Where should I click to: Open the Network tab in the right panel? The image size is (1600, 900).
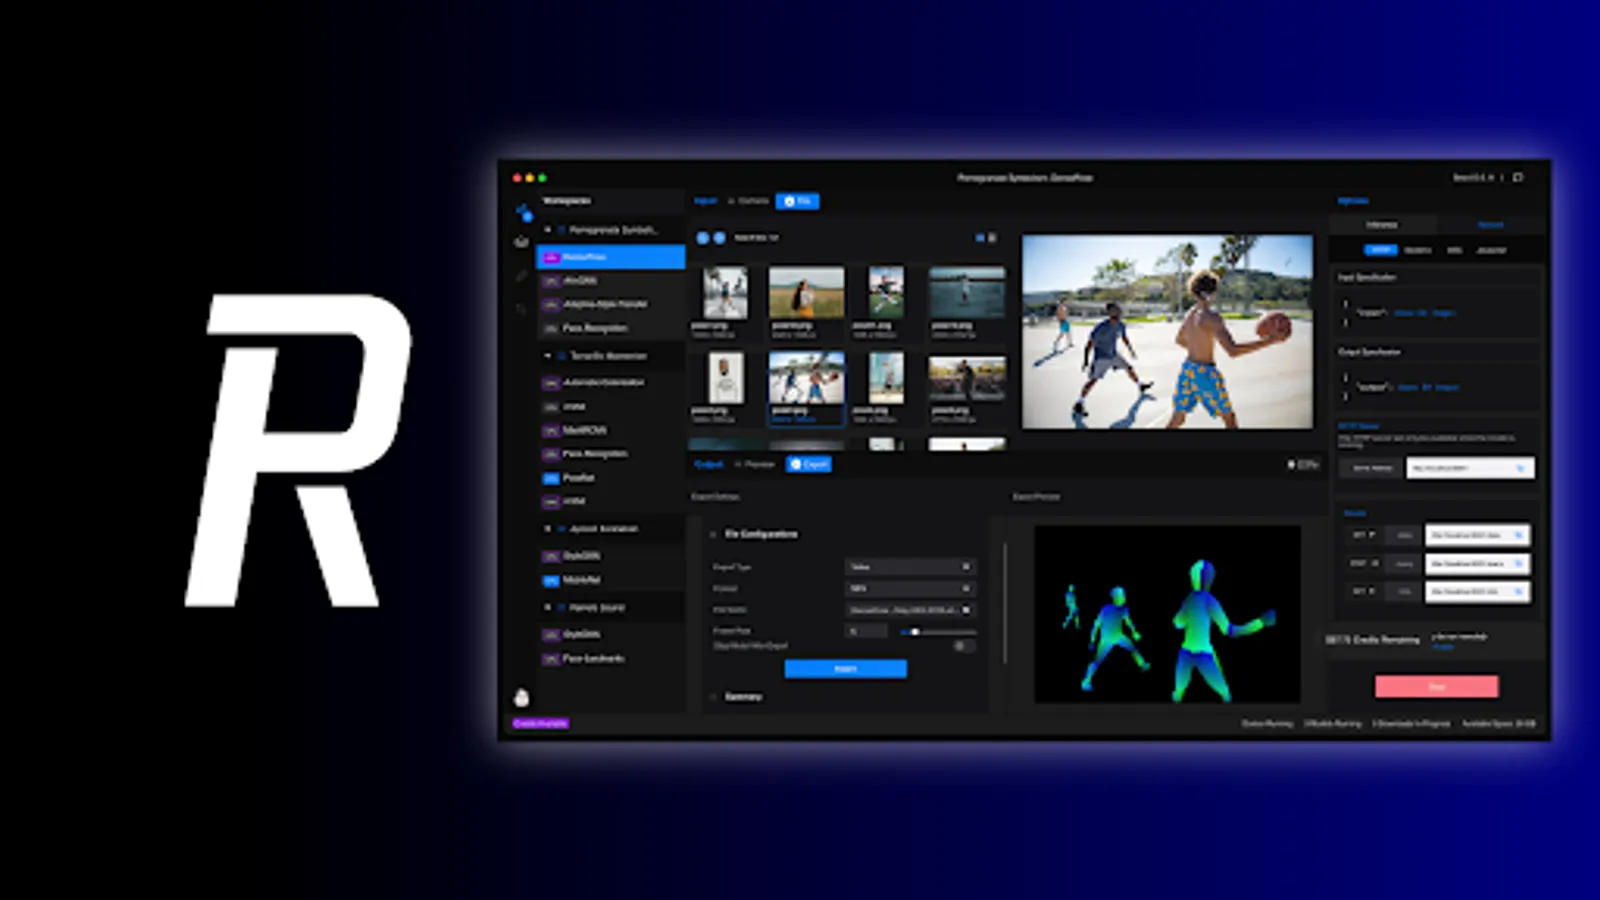(x=1490, y=225)
